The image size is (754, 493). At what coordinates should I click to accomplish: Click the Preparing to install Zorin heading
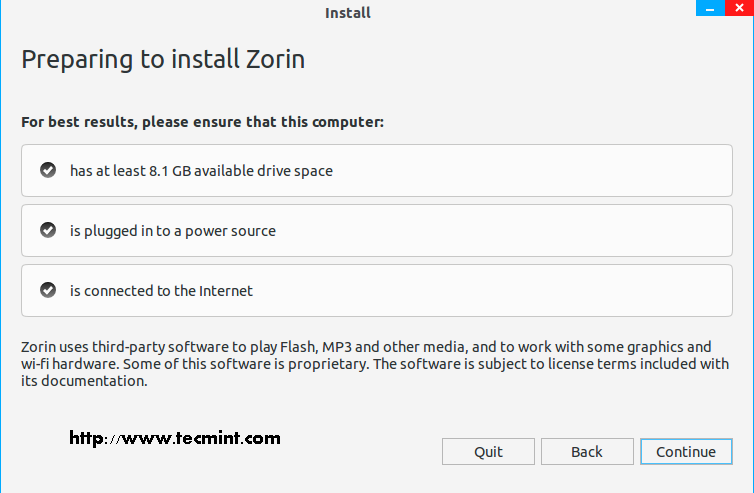(x=163, y=59)
